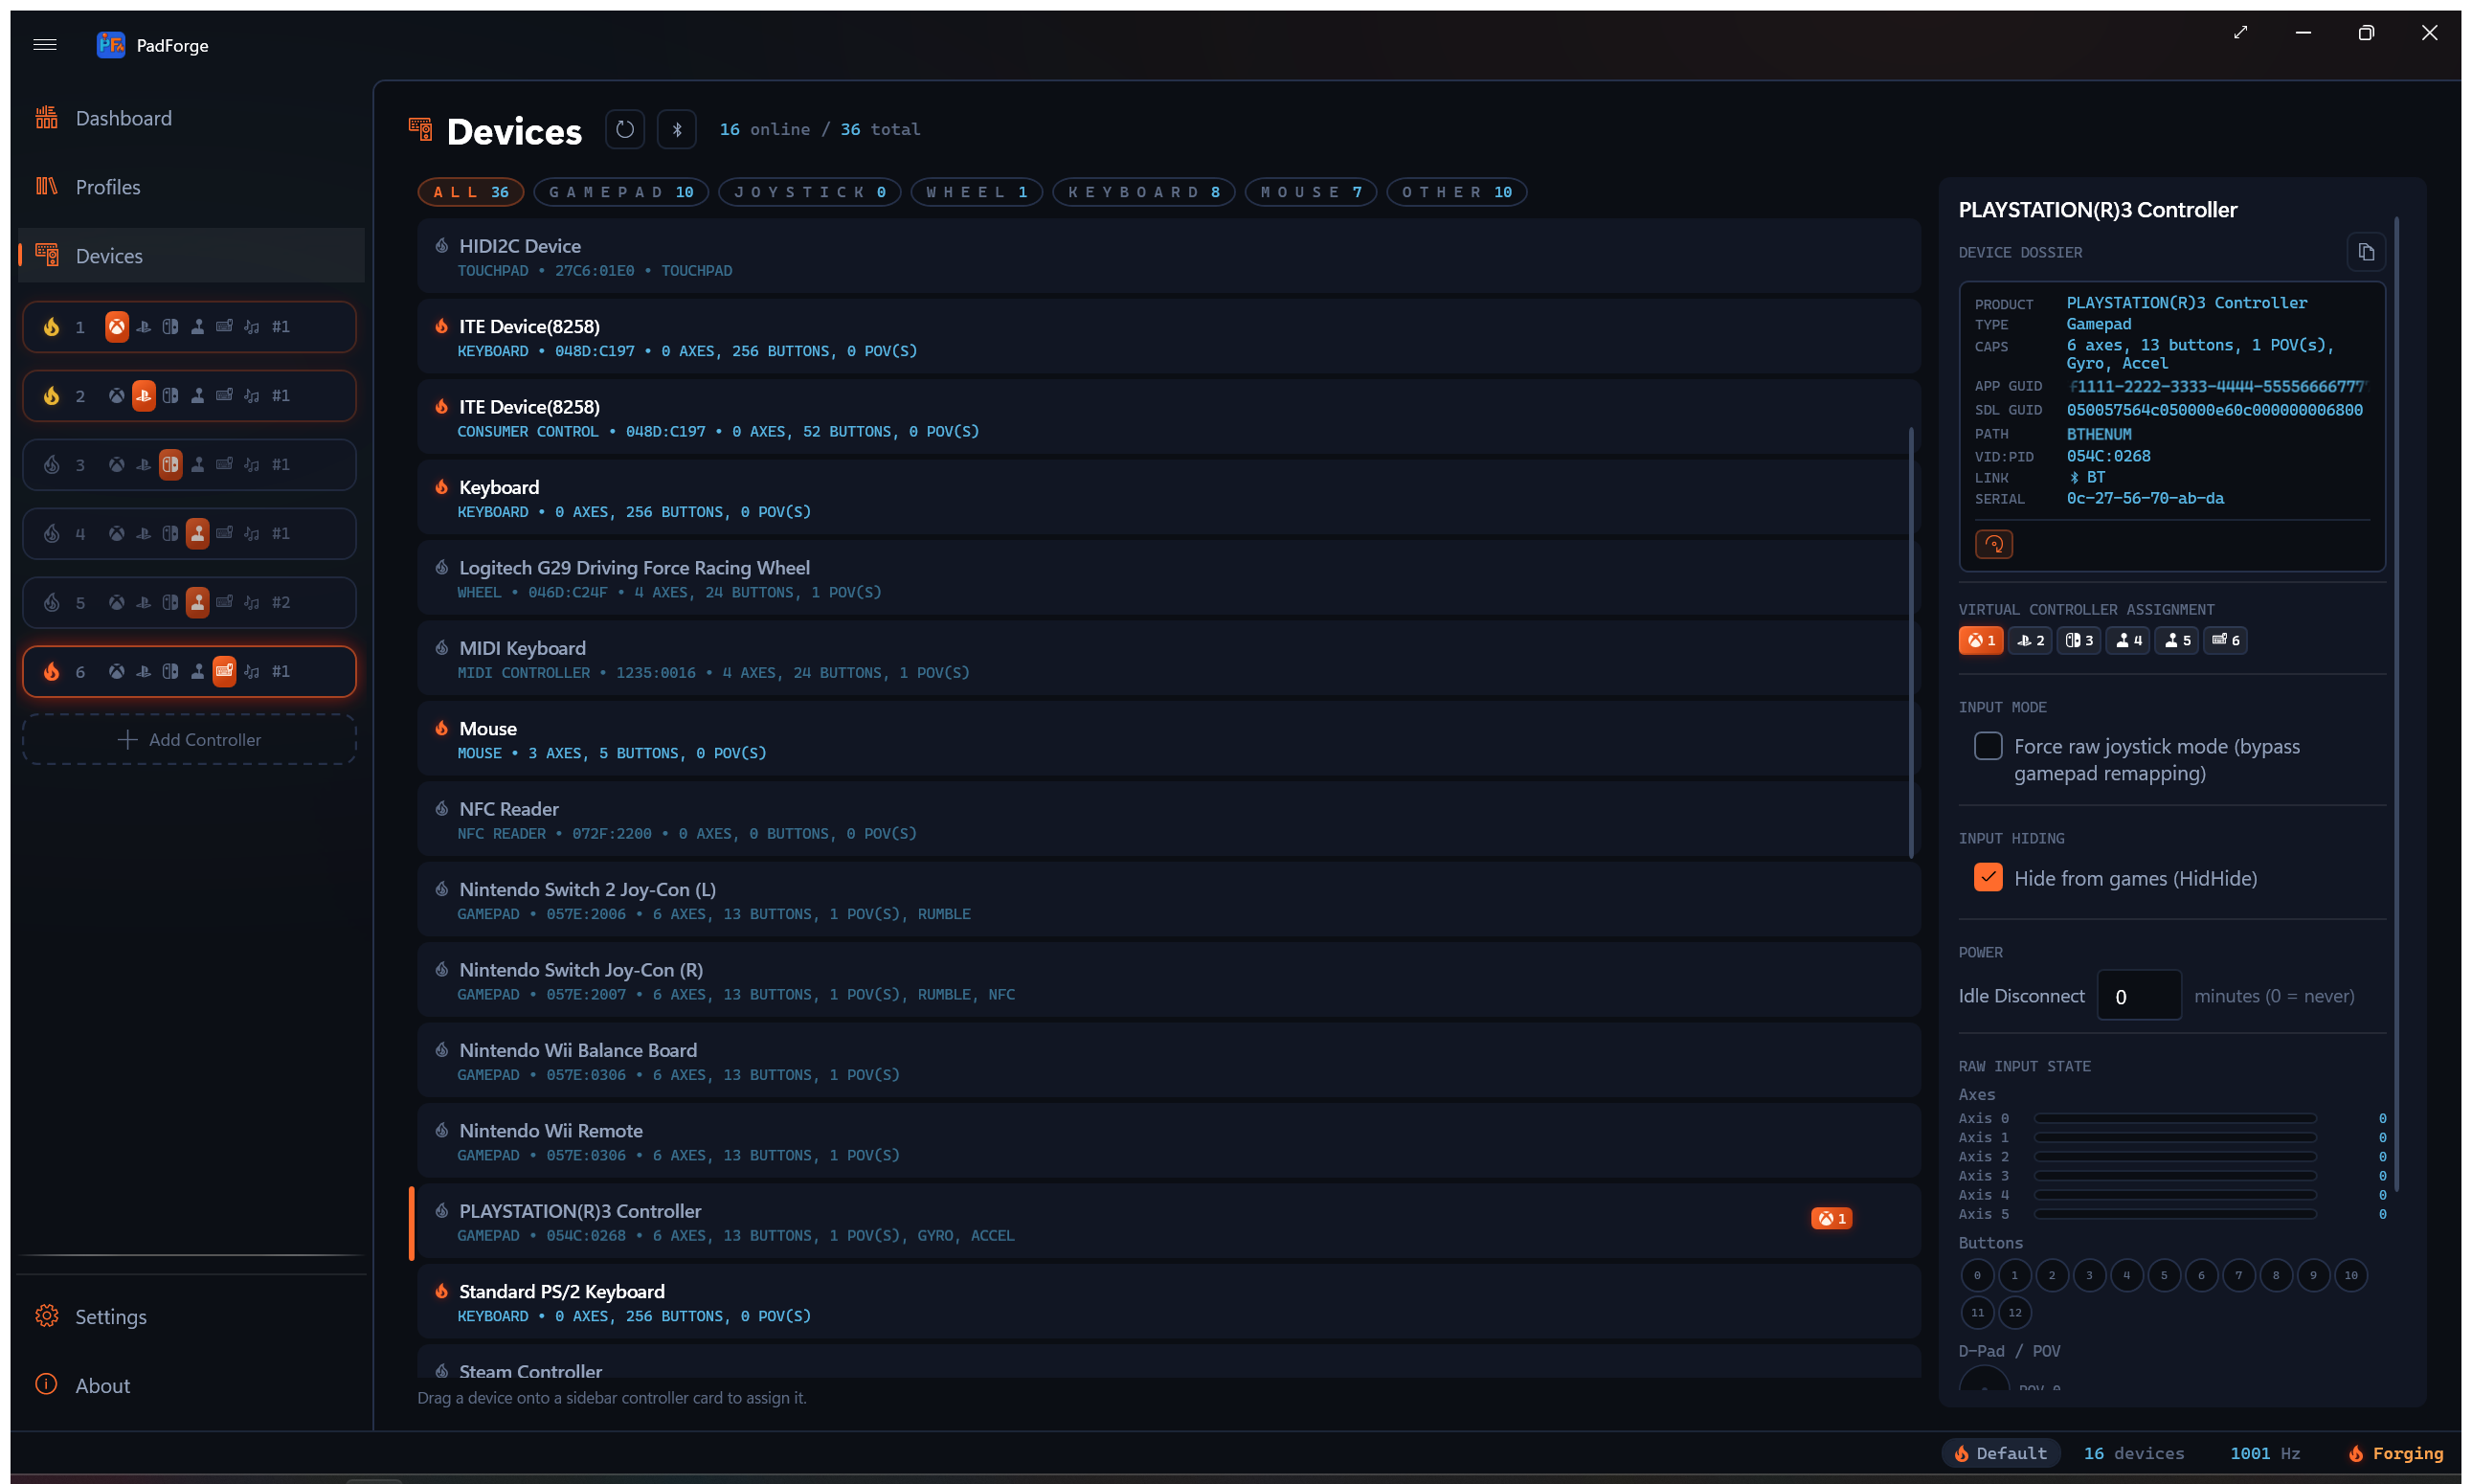
Task: Click the Axis 3 input bar
Action: [x=2176, y=1176]
